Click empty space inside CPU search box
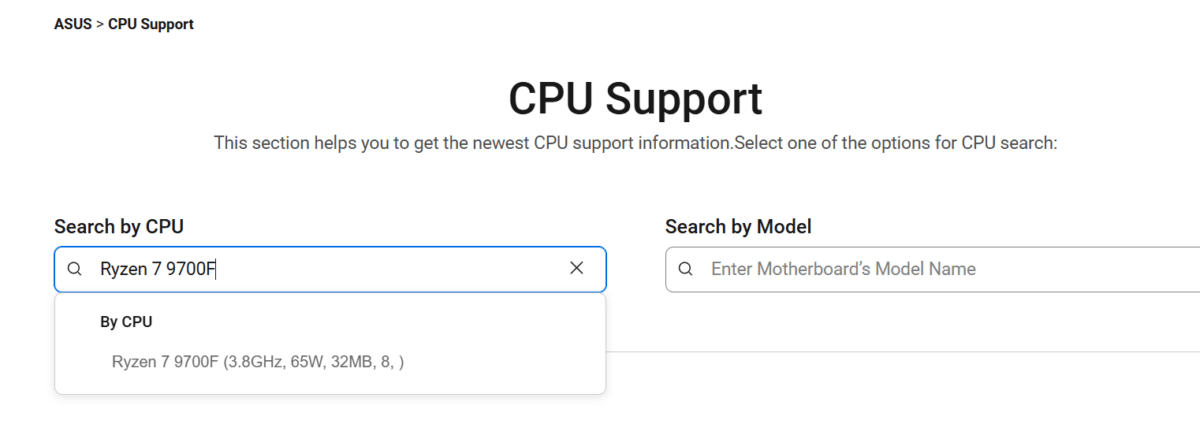This screenshot has width=1200, height=424. (390, 269)
